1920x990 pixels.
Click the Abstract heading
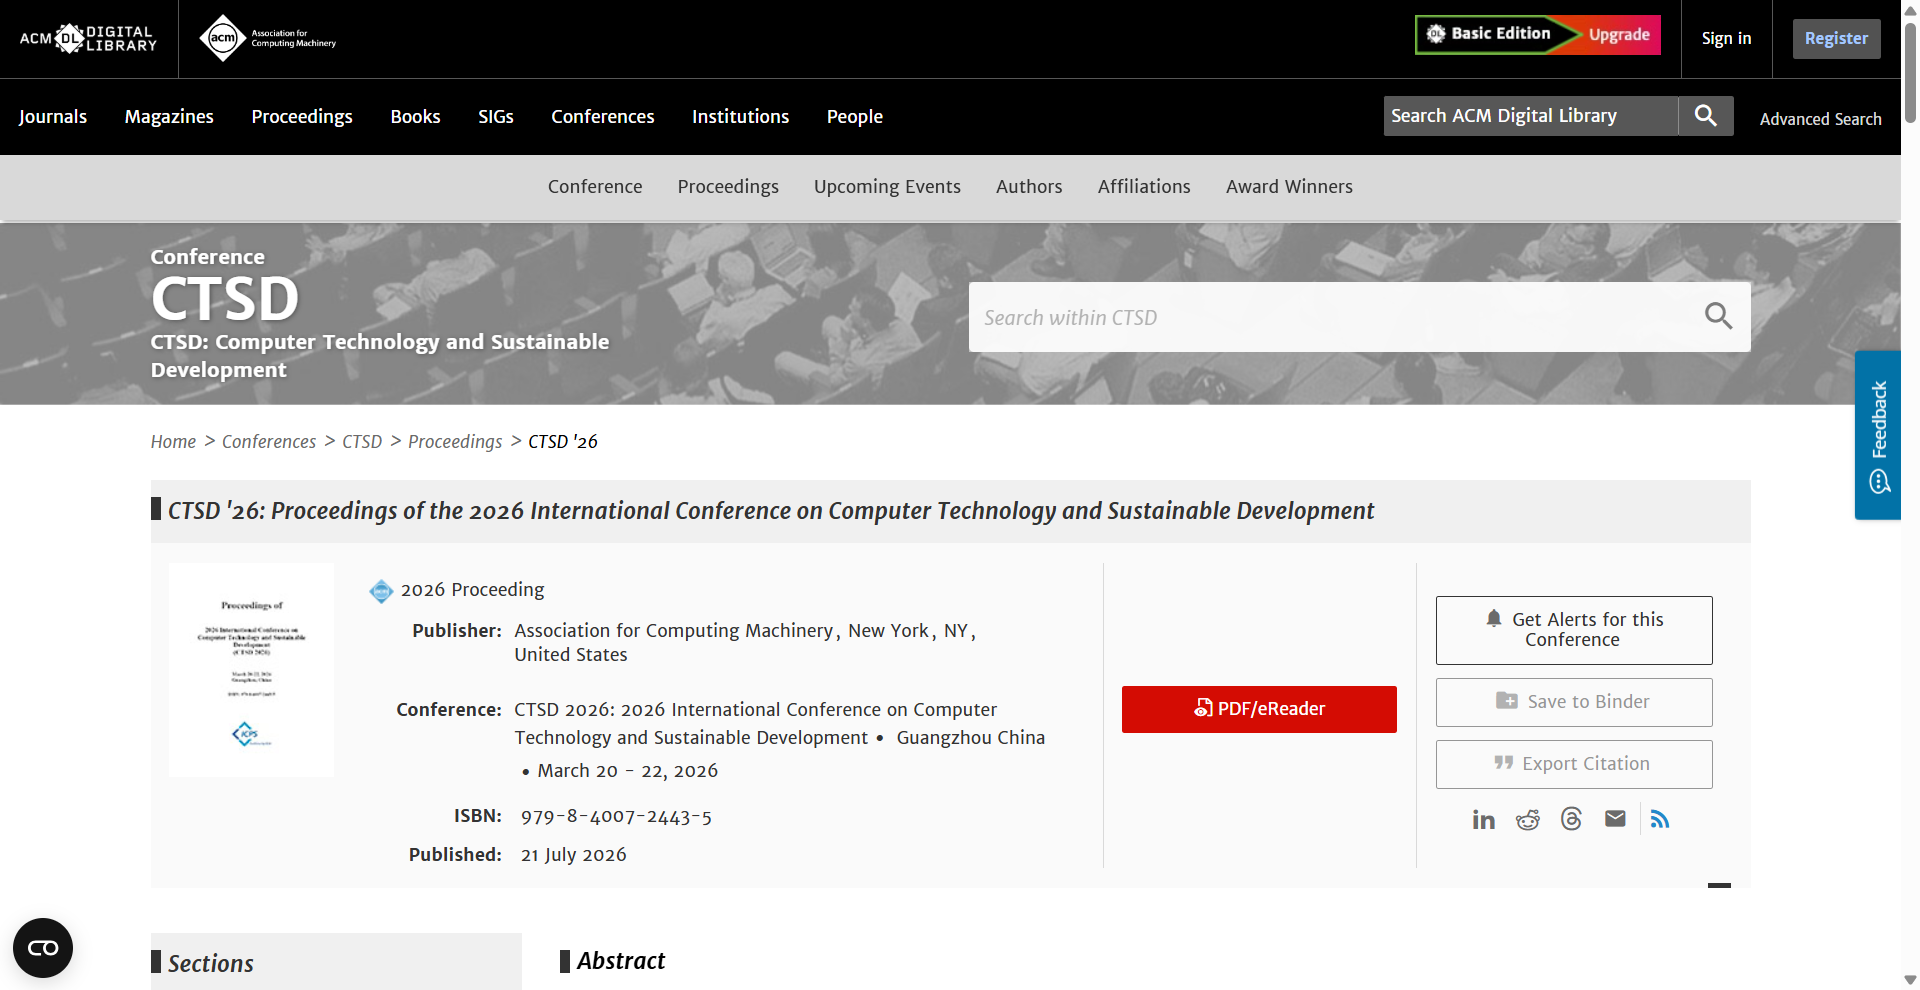(x=621, y=961)
